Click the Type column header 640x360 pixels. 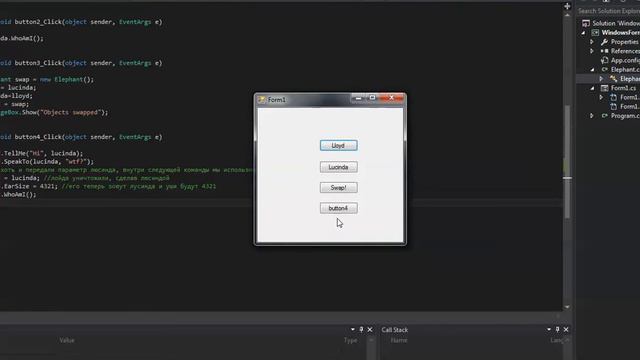[x=350, y=340]
